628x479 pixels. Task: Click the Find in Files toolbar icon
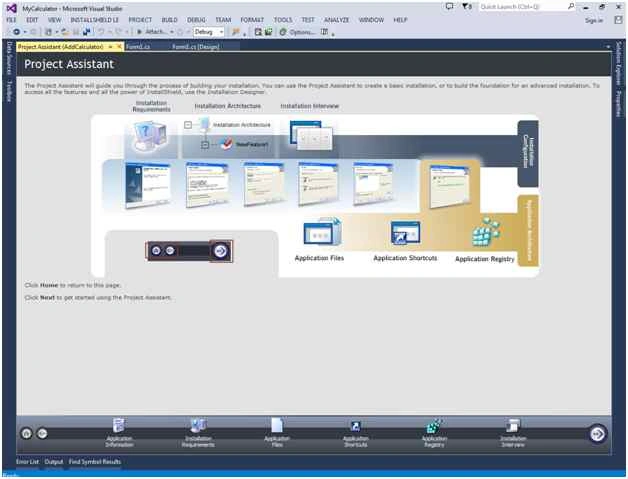(236, 32)
